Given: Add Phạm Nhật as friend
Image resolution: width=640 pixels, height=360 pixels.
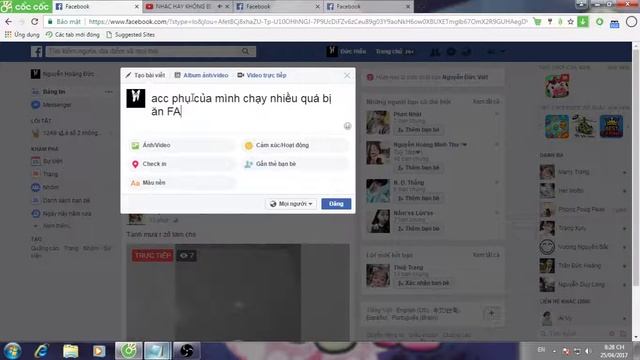Looking at the screenshot, I should pos(419,130).
